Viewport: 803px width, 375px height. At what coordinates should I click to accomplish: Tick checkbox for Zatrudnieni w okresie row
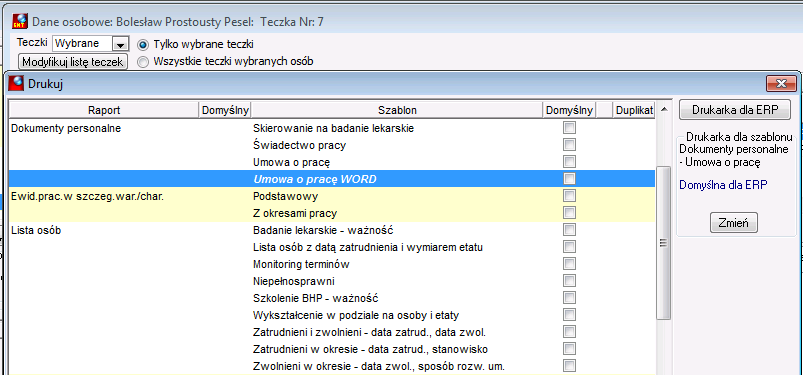click(569, 349)
